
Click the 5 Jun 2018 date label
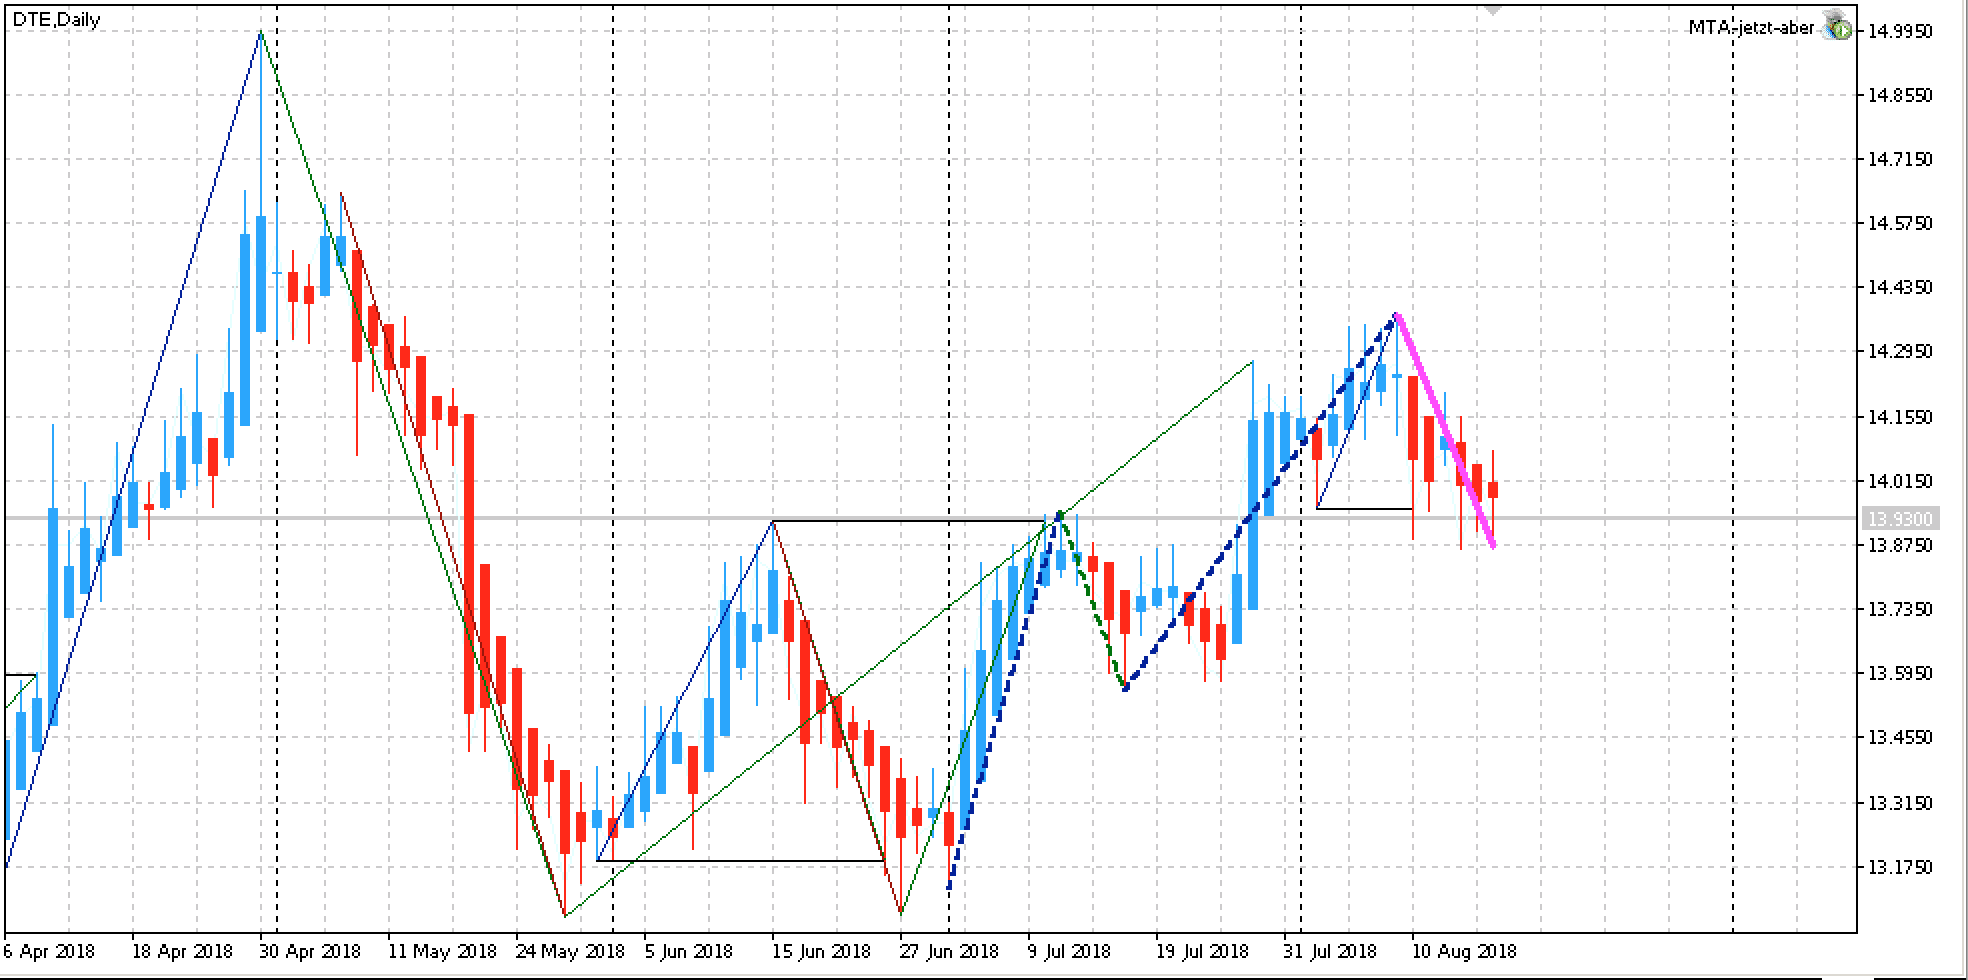click(x=690, y=951)
